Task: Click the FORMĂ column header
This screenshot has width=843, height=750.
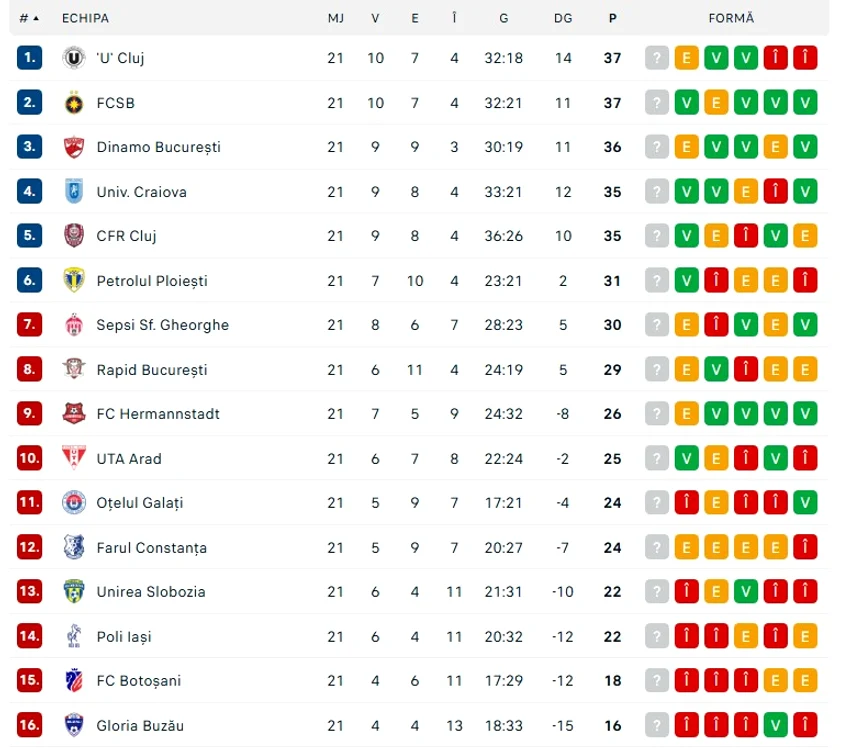Action: [x=731, y=18]
